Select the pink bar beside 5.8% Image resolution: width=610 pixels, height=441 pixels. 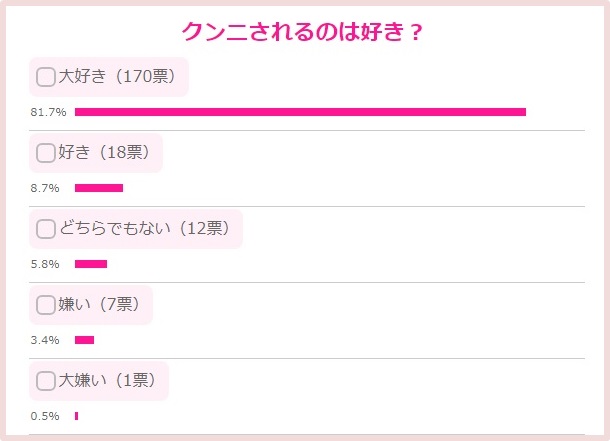coord(90,264)
